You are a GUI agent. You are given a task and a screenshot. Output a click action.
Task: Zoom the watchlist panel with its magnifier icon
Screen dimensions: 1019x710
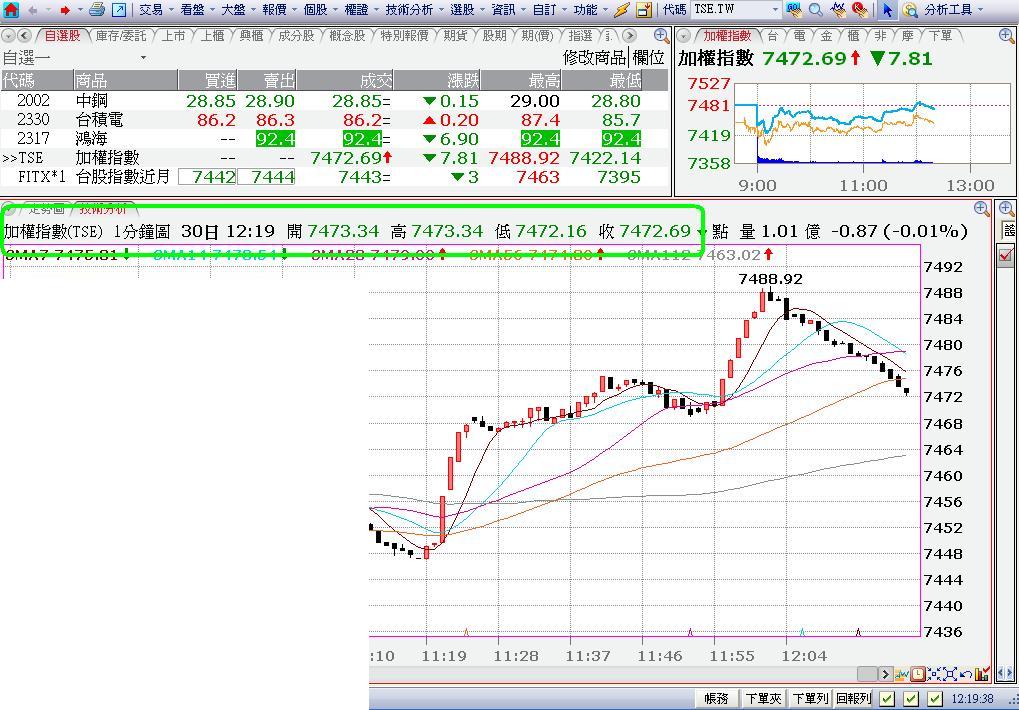(661, 36)
